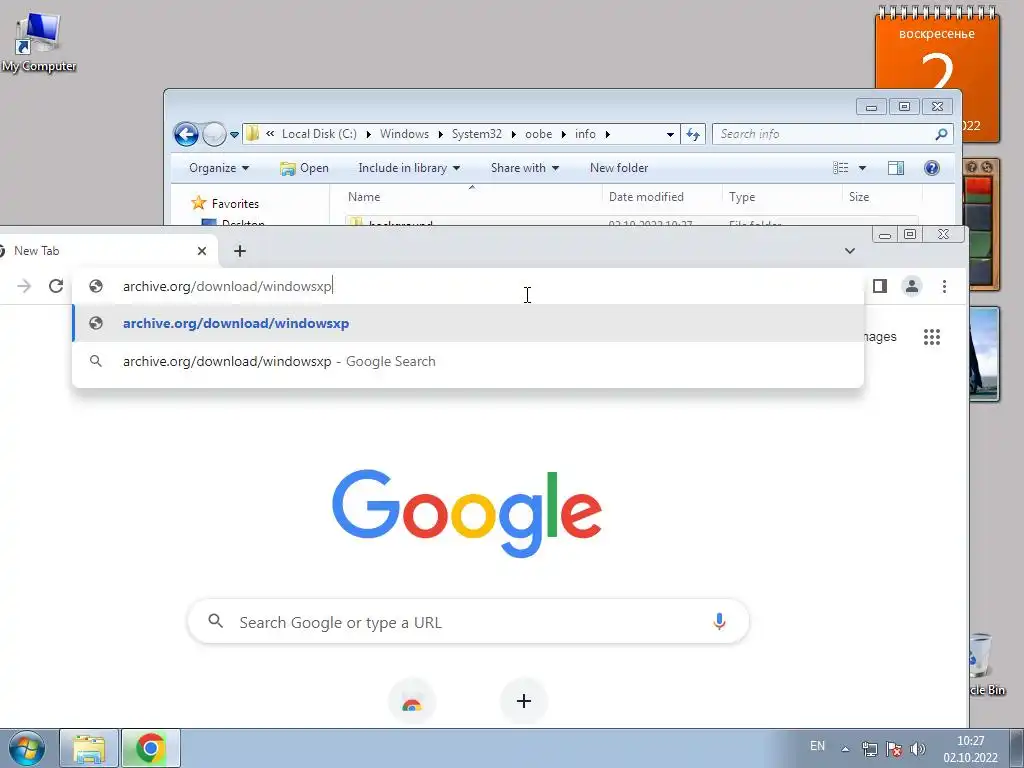Open the Include in library menu
The width and height of the screenshot is (1024, 768).
tap(409, 168)
